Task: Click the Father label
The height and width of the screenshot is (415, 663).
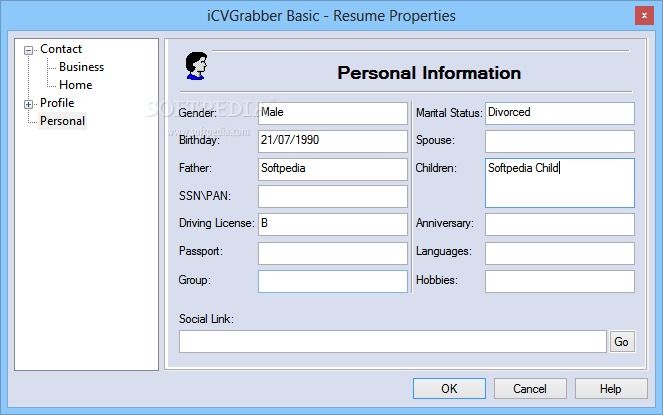Action: click(195, 168)
